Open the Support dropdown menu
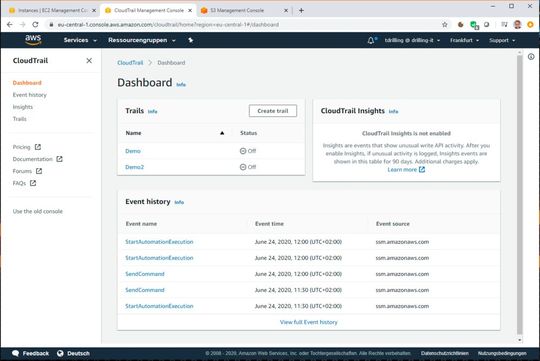Screen dimensions: 540x361 point(502,40)
